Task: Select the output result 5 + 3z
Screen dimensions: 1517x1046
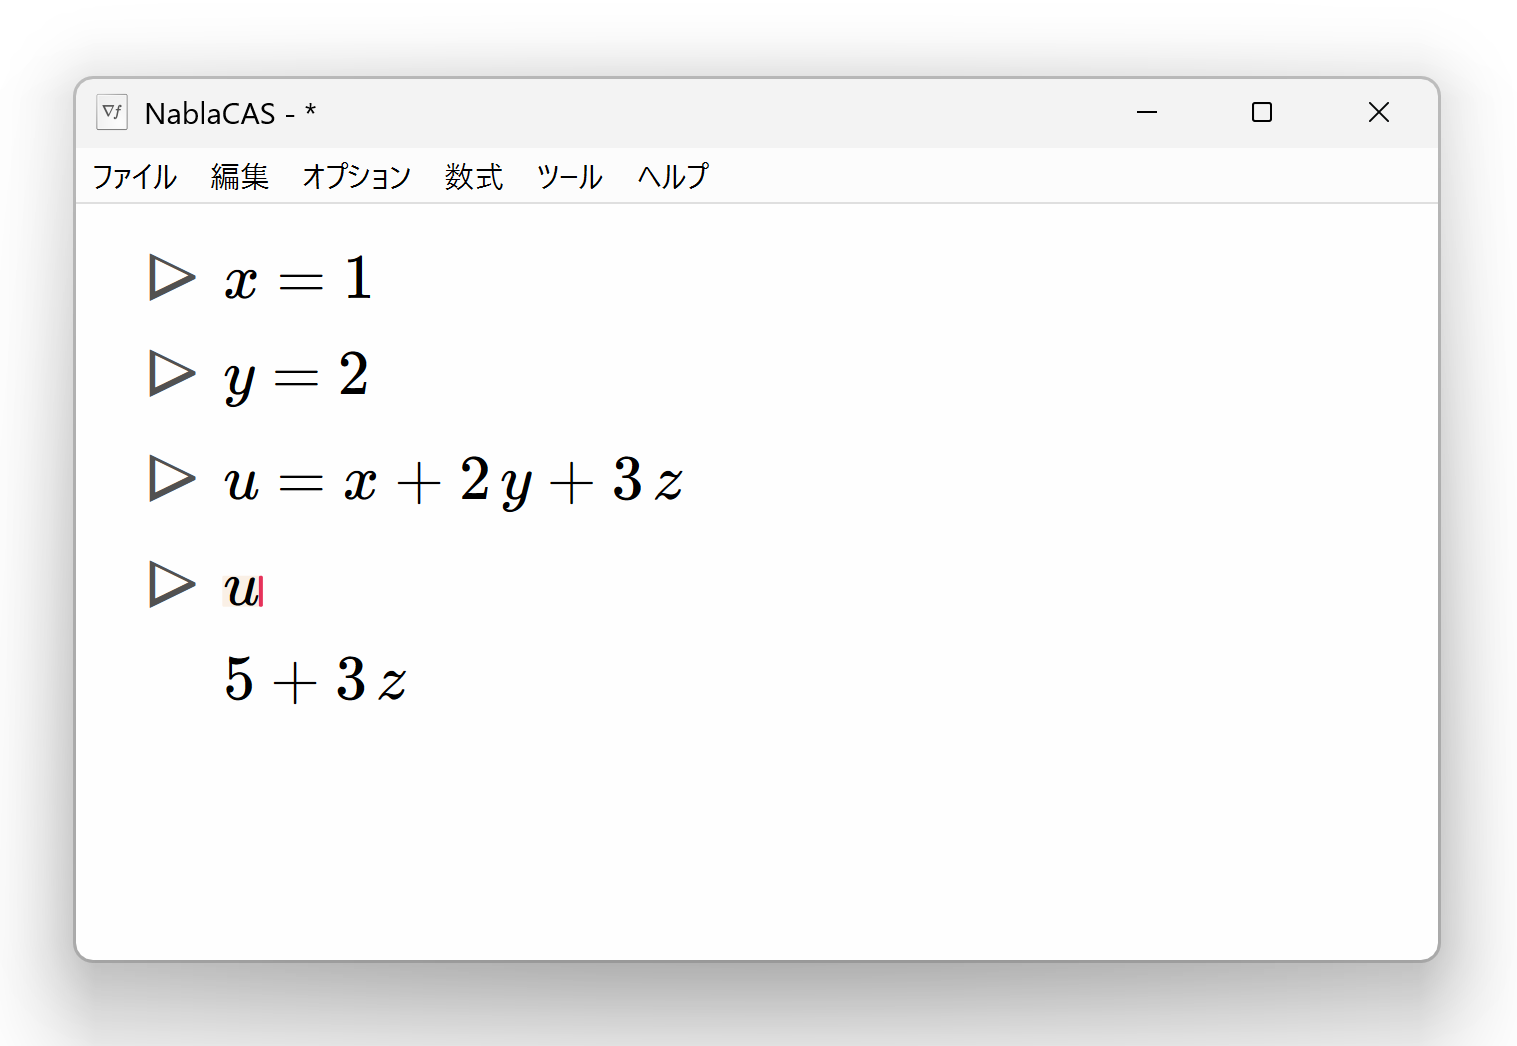Action: 315,680
